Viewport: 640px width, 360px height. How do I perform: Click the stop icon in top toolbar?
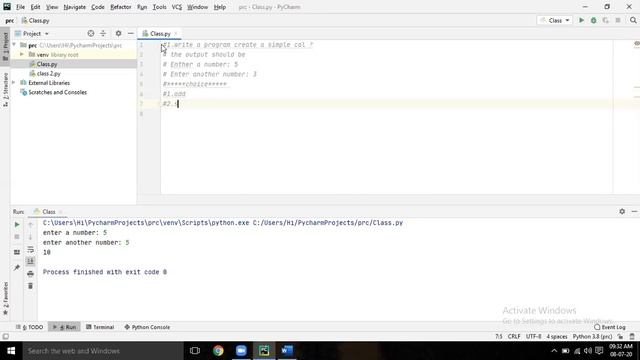(618, 20)
